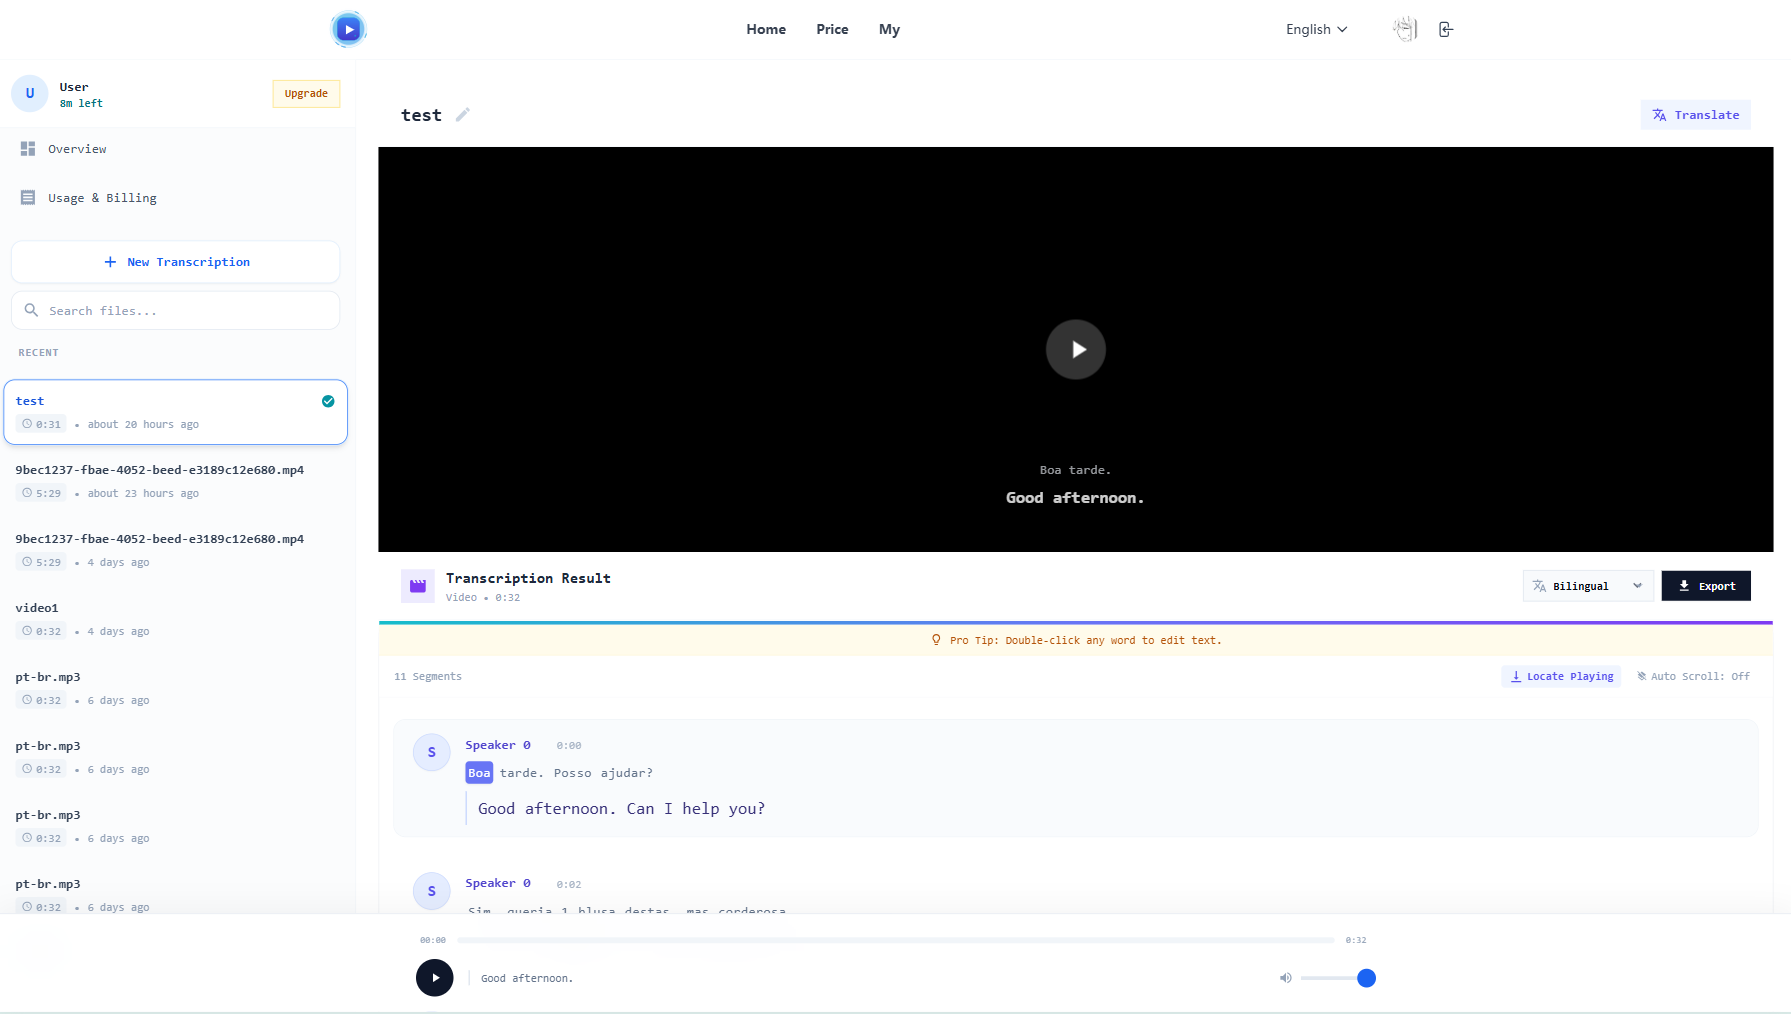
Task: Select the Usage & Billing sidebar icon
Action: tap(28, 197)
